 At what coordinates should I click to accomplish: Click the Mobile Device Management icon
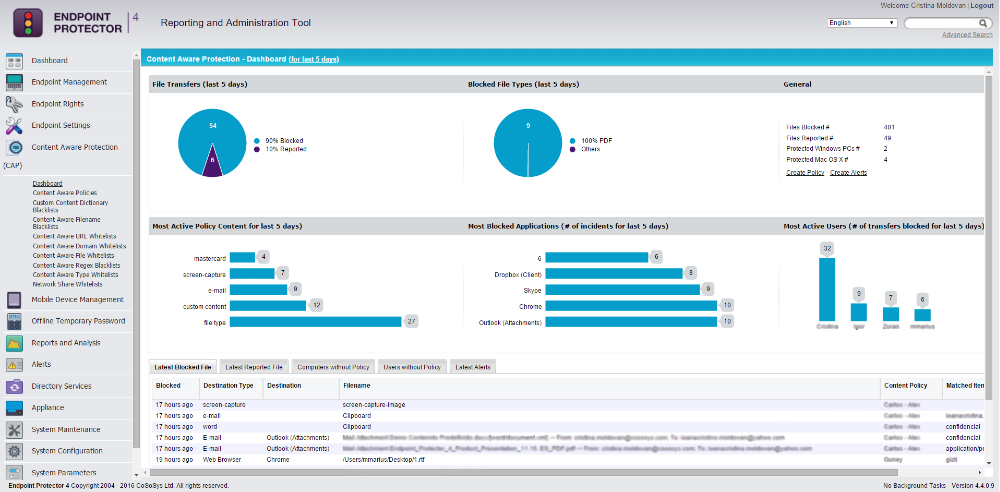point(15,300)
